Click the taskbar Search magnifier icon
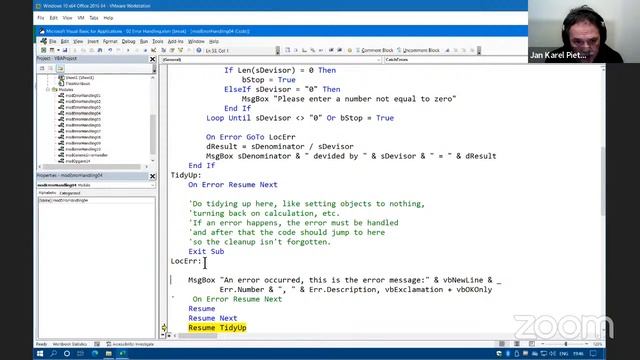 tap(53, 353)
